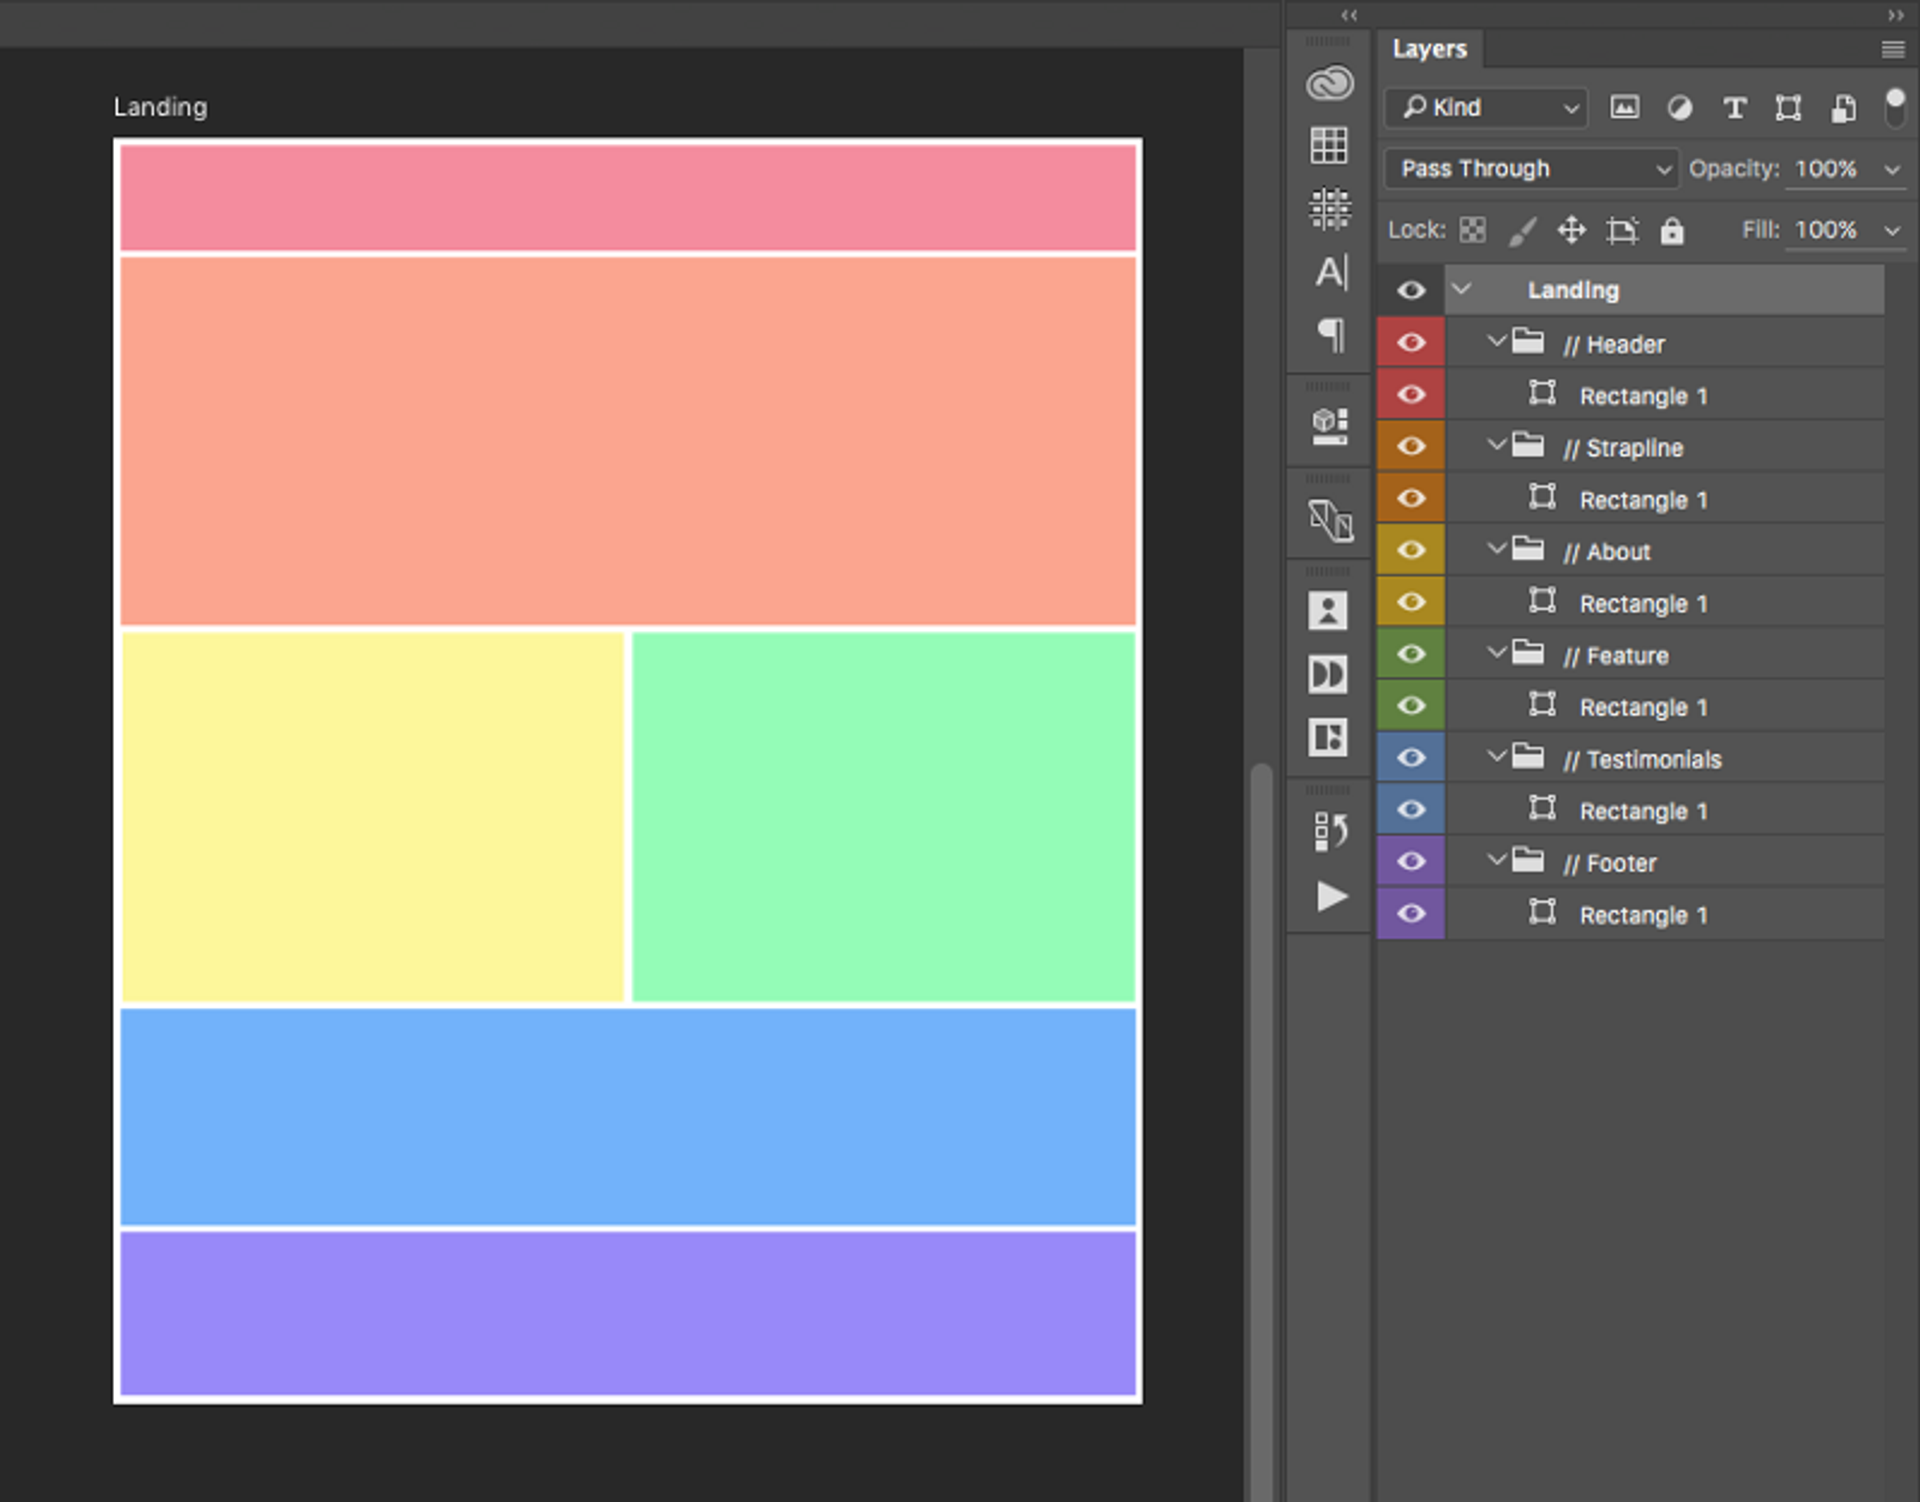Filter layers by type (T icon)

coord(1734,108)
